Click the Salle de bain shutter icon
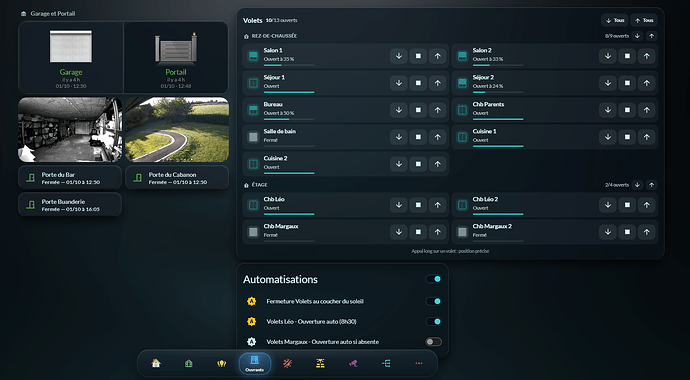 pyautogui.click(x=253, y=137)
